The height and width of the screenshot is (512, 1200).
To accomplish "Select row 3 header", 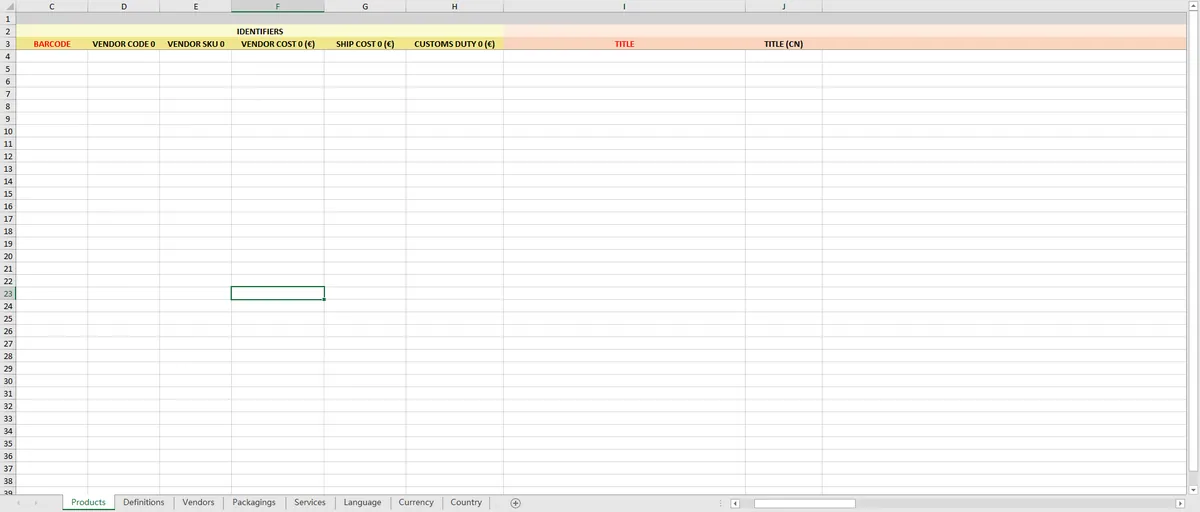I will [8, 44].
